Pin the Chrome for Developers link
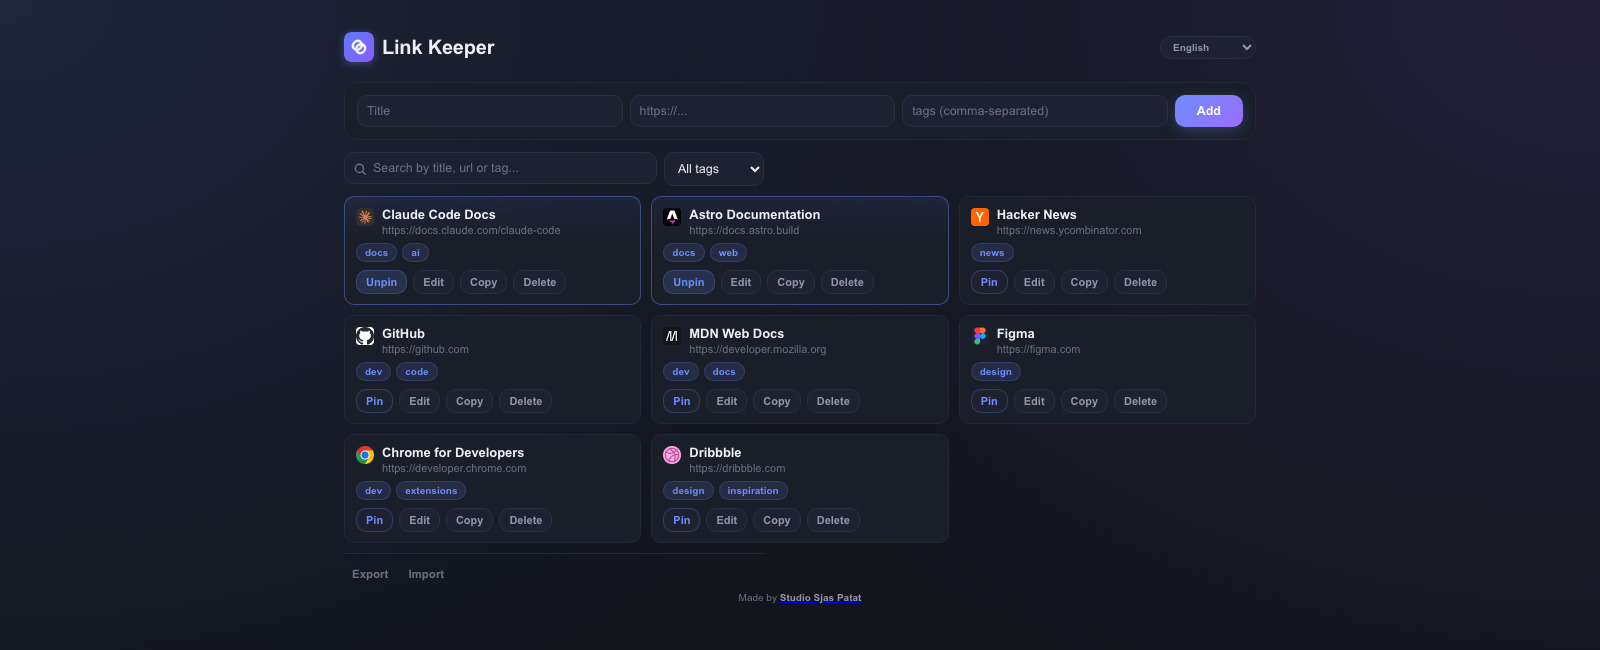1600x650 pixels. coord(374,520)
